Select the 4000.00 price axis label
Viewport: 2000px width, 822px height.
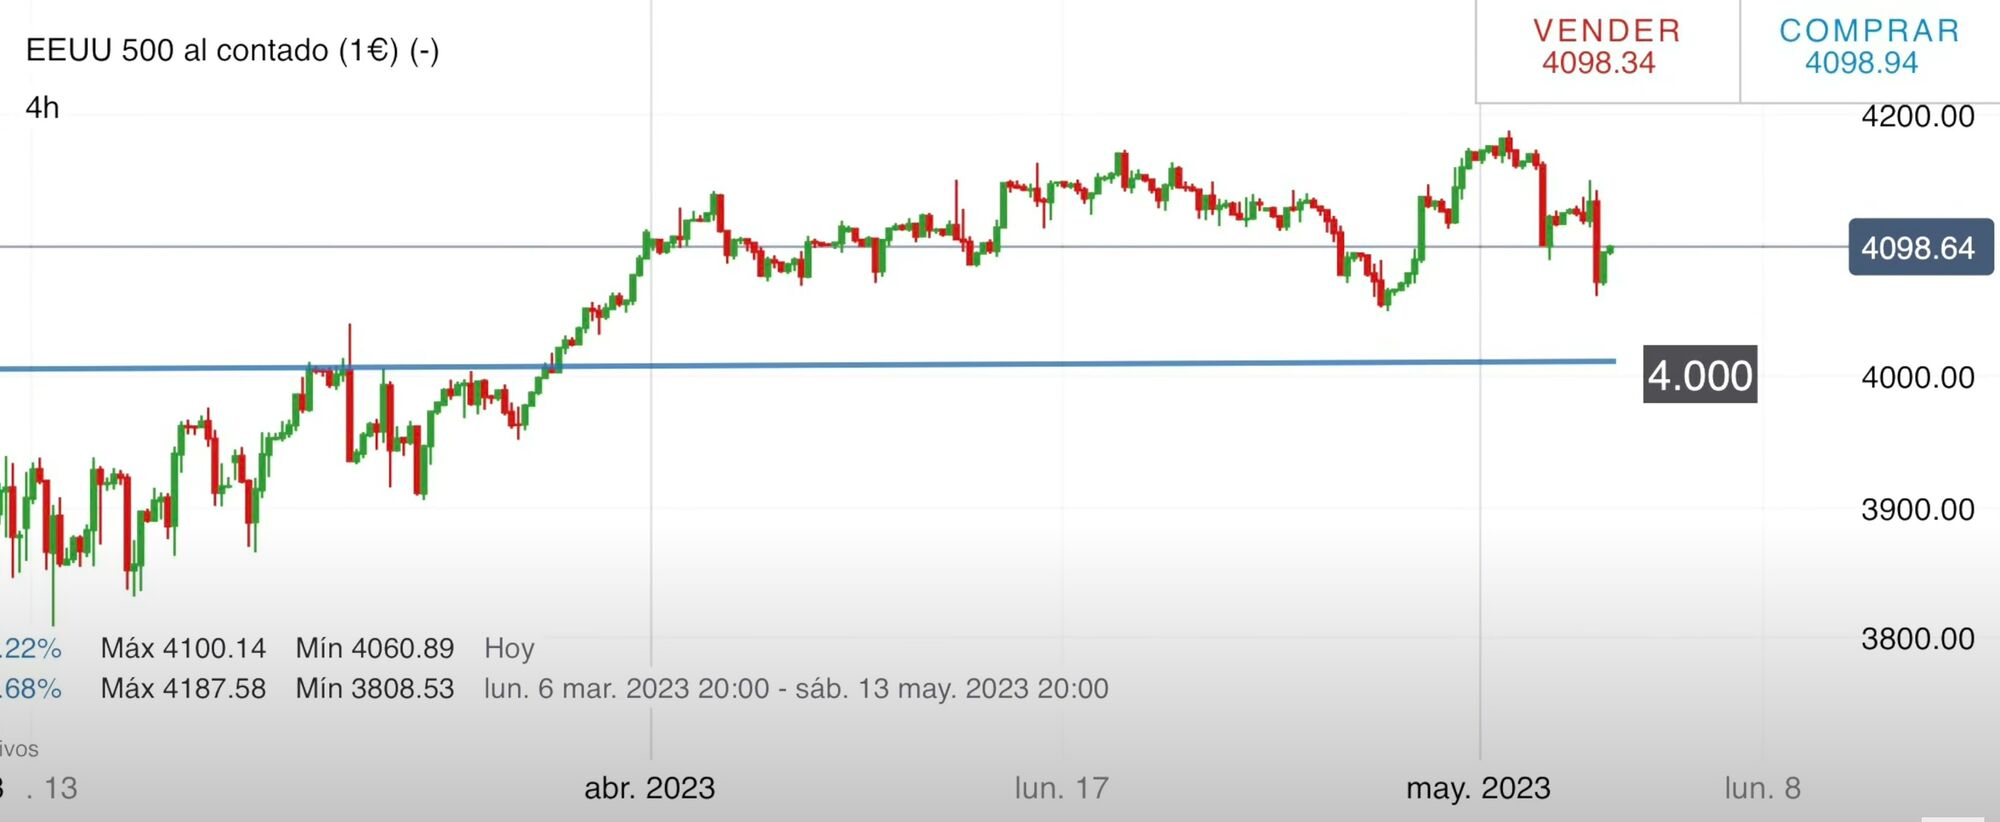coord(1917,378)
